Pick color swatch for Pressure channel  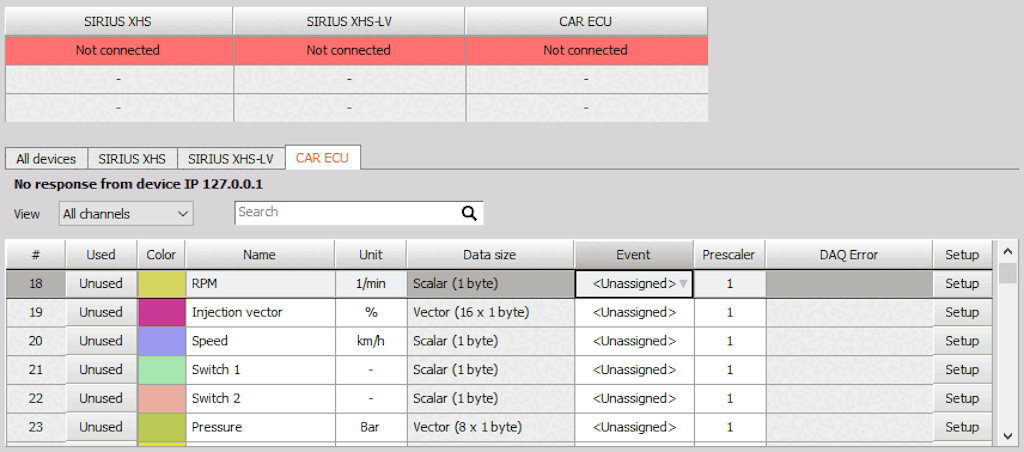point(161,427)
